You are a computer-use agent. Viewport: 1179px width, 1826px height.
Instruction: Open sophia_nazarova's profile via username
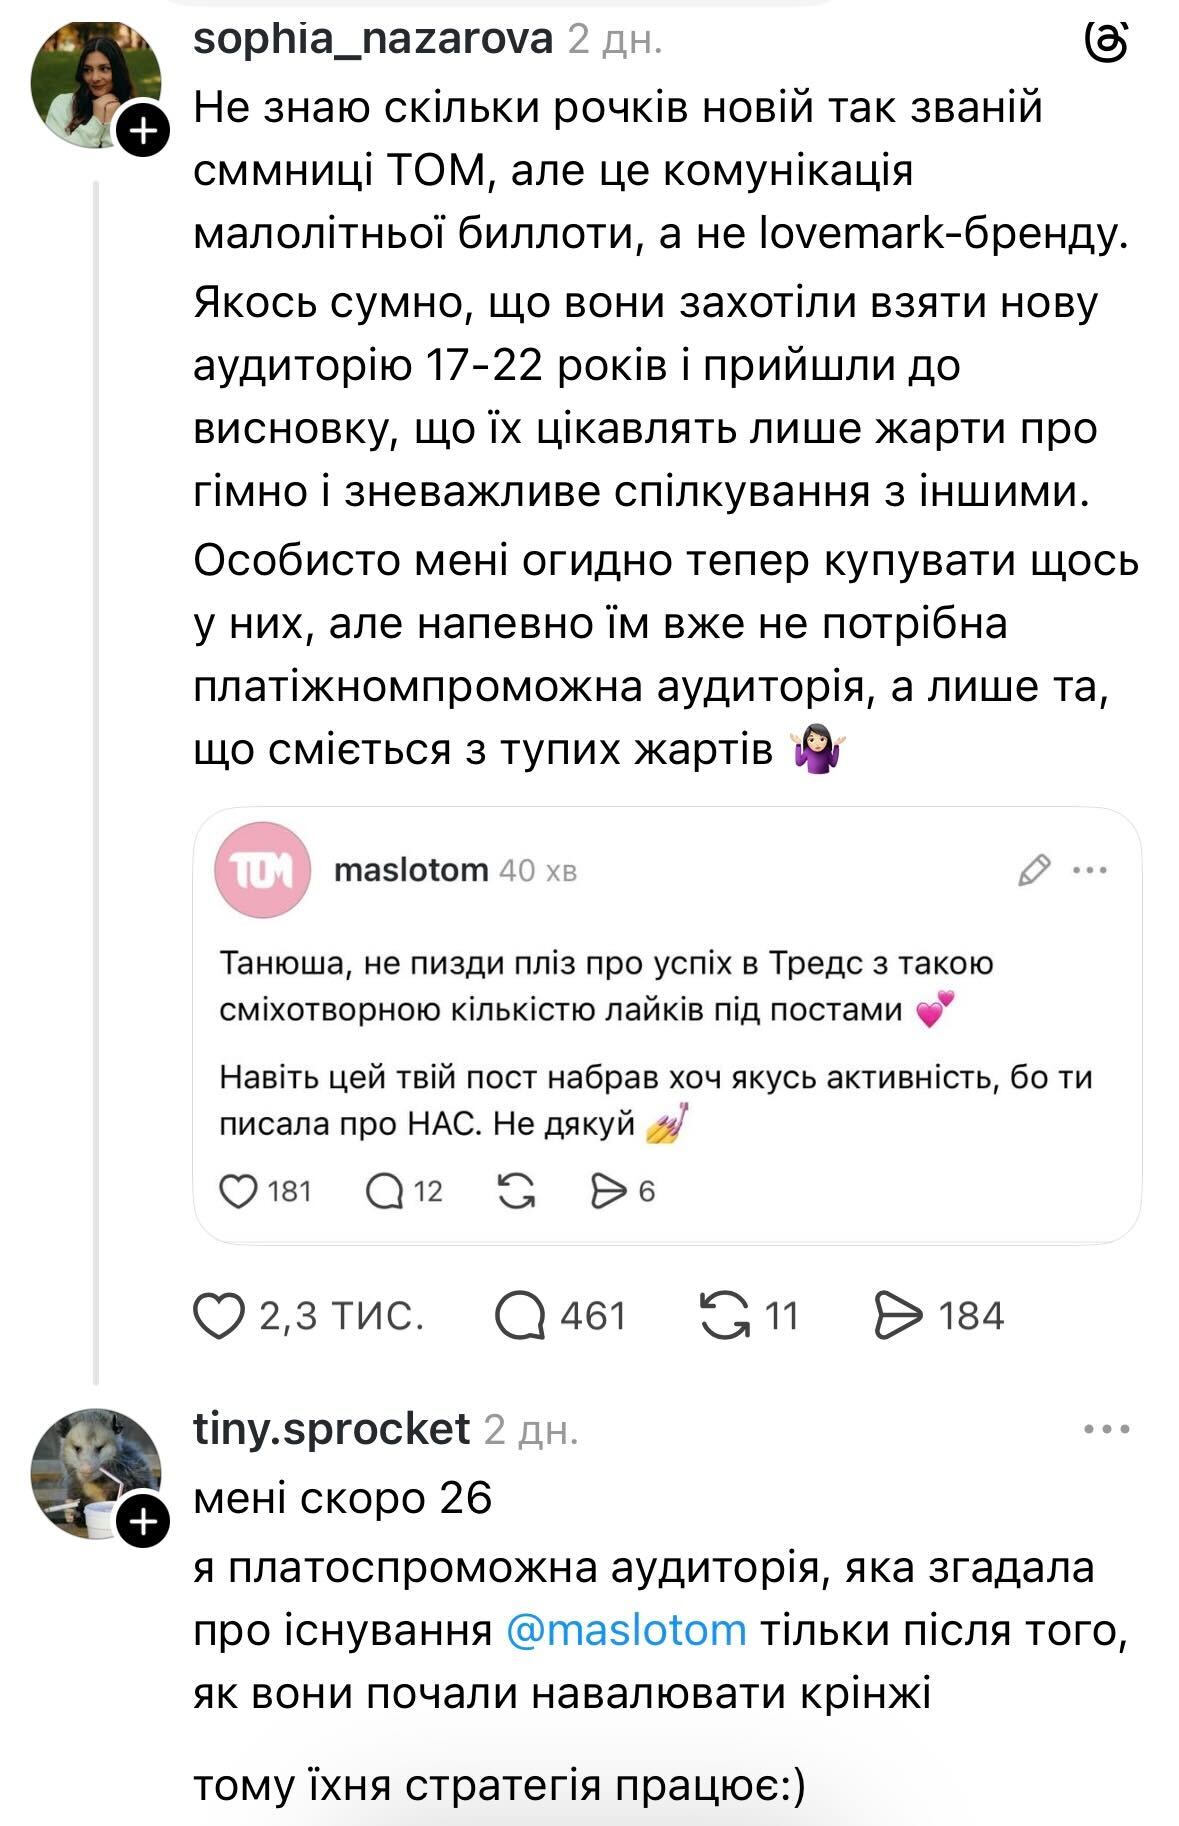(372, 40)
